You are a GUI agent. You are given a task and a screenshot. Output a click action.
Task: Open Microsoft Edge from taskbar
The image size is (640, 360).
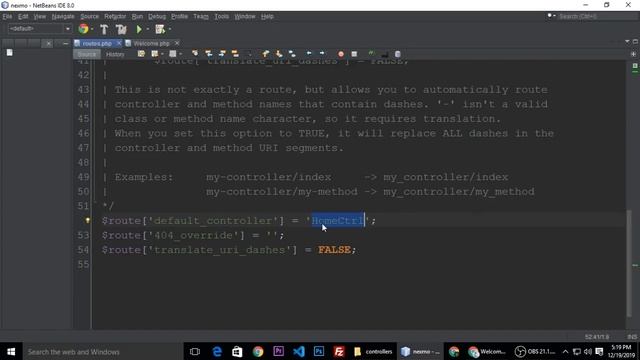pyautogui.click(x=217, y=351)
